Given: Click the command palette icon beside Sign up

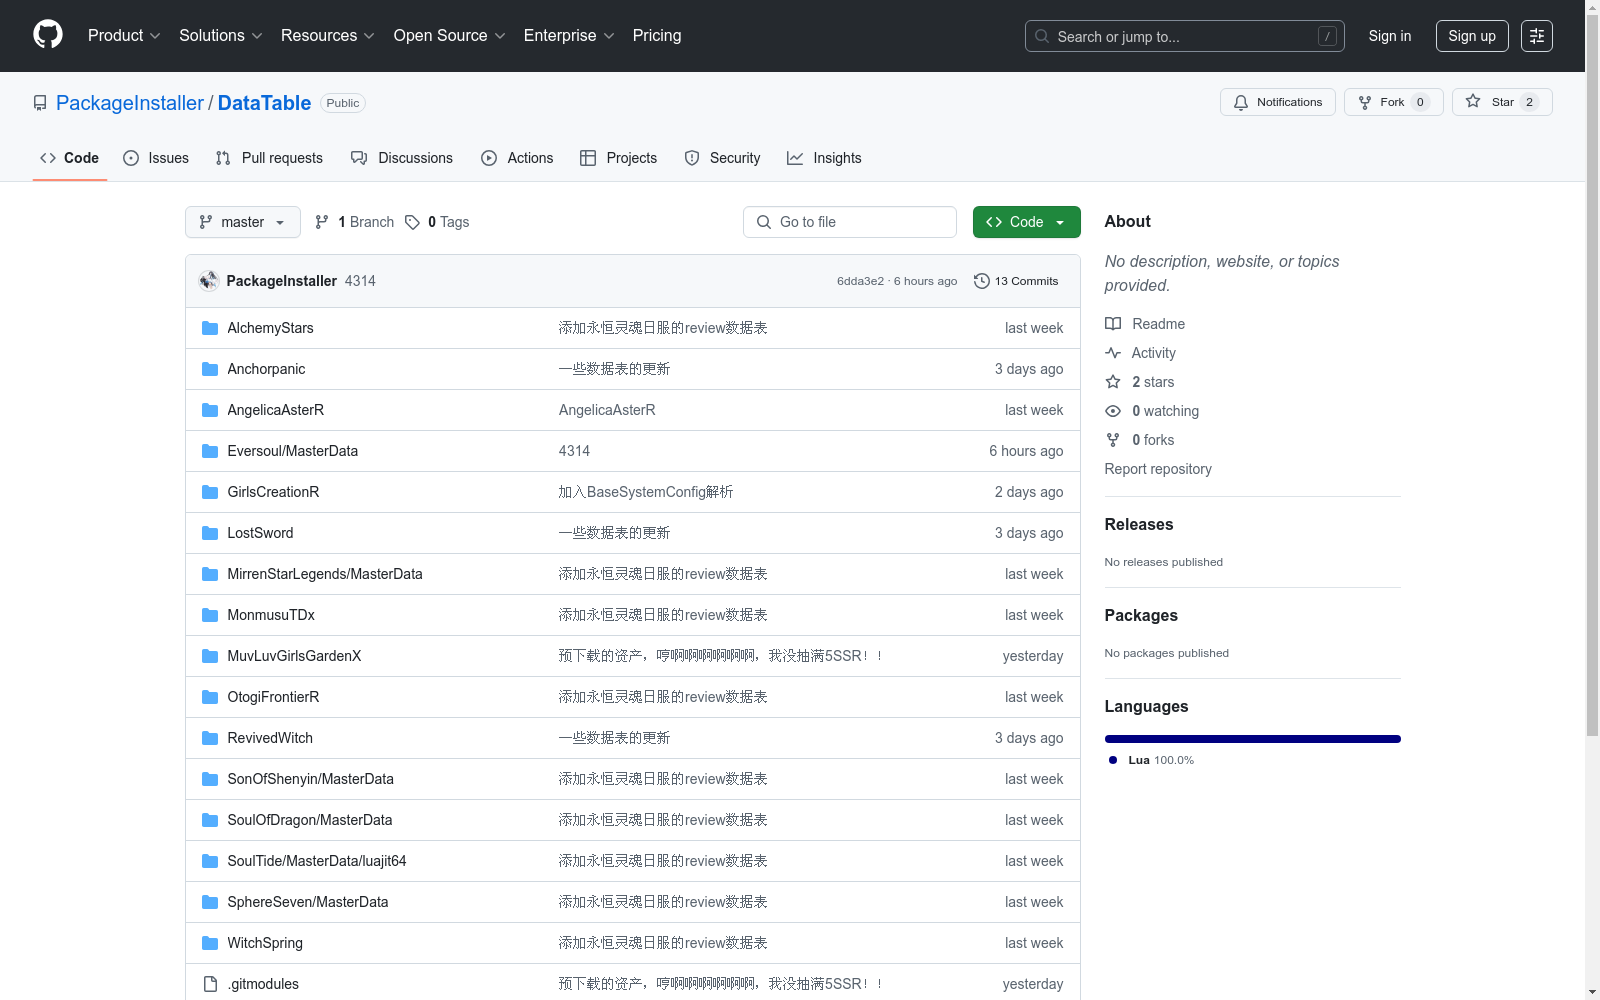Looking at the screenshot, I should (1536, 36).
